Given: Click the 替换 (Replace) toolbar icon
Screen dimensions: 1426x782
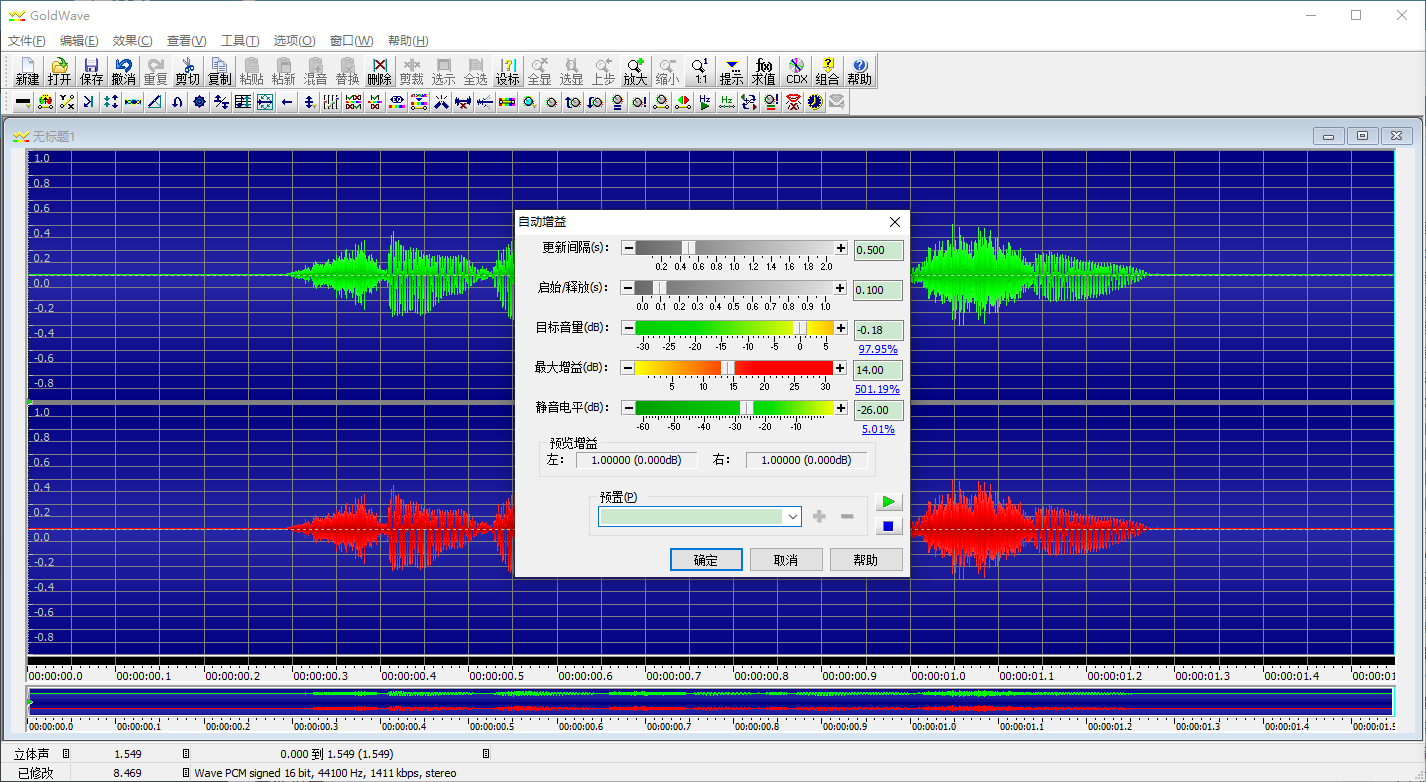Looking at the screenshot, I should click(347, 71).
